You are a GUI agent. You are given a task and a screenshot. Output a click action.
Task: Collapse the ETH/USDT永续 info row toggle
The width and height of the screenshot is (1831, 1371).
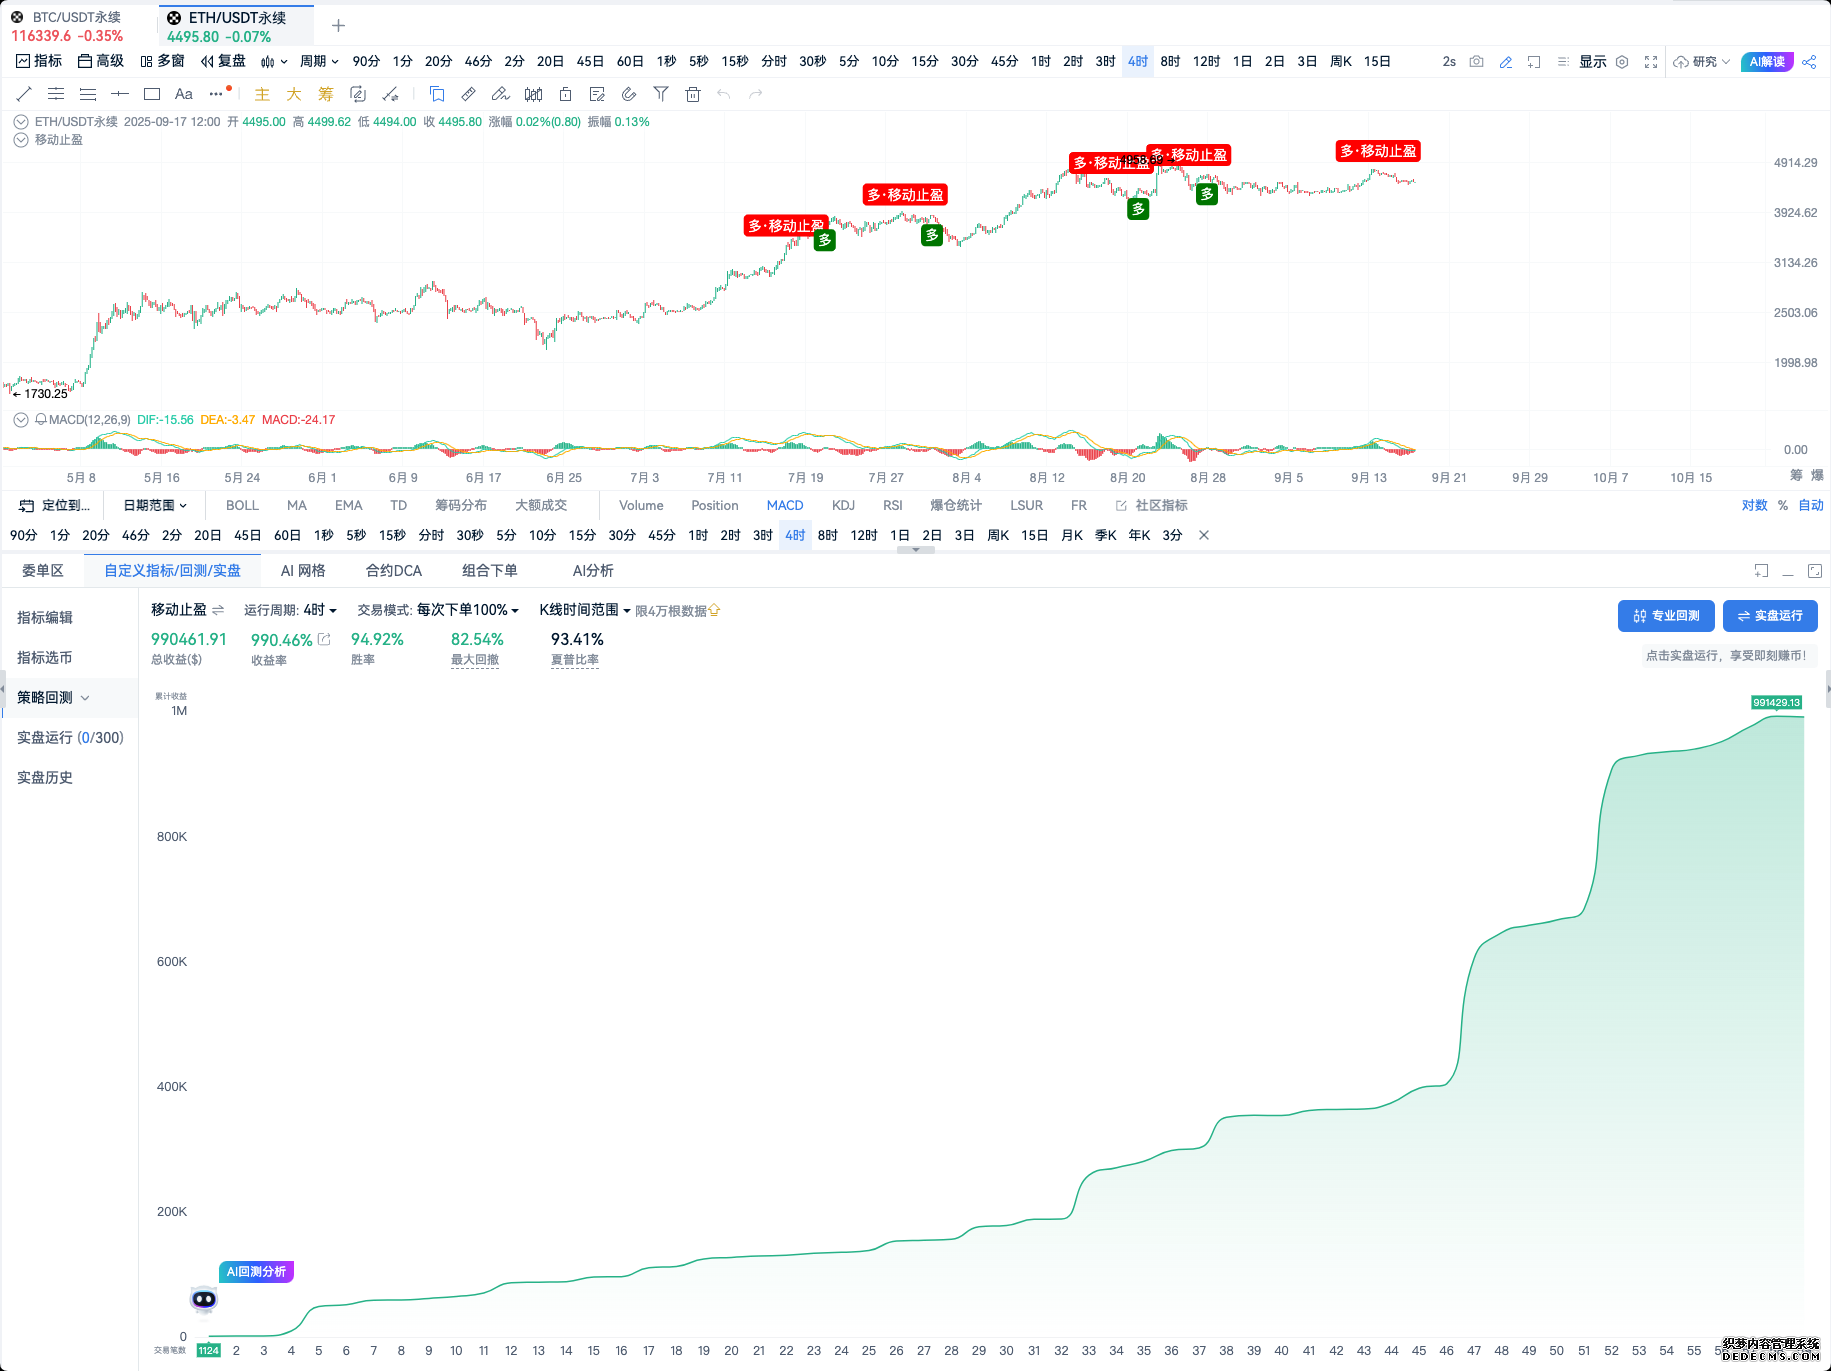[21, 122]
